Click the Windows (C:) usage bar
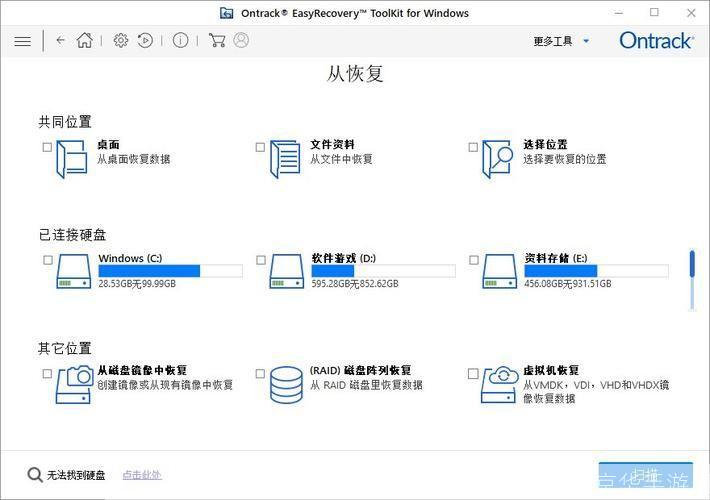Screen dimensions: 710x500 [x=171, y=271]
